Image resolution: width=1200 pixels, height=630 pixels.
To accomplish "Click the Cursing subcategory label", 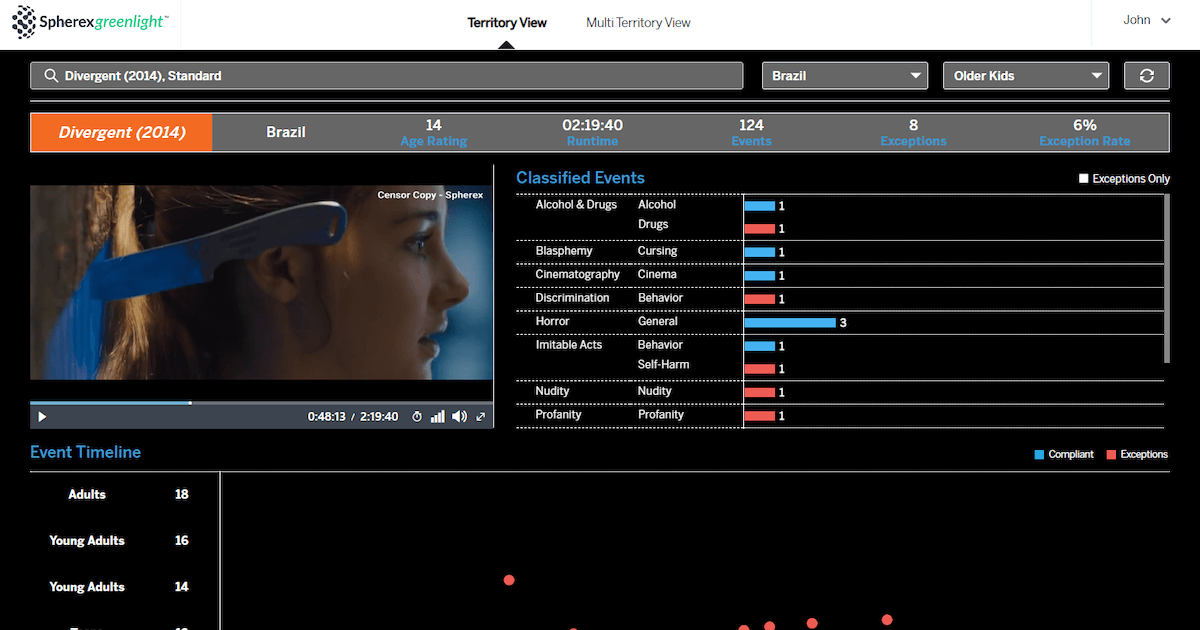I will coord(657,251).
